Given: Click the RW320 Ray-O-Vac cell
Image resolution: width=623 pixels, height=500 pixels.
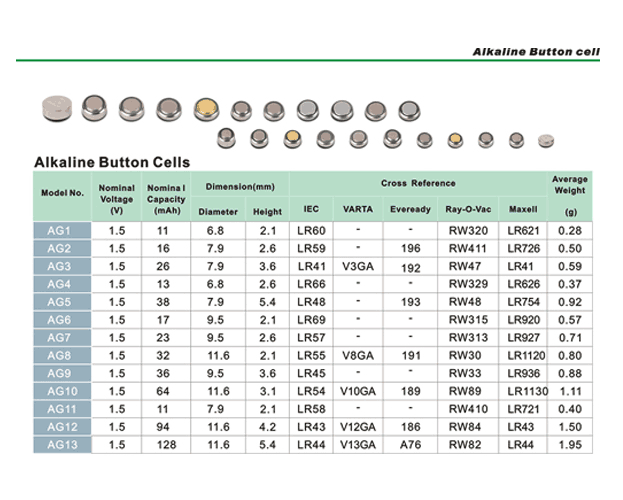Looking at the screenshot, I should tap(468, 231).
